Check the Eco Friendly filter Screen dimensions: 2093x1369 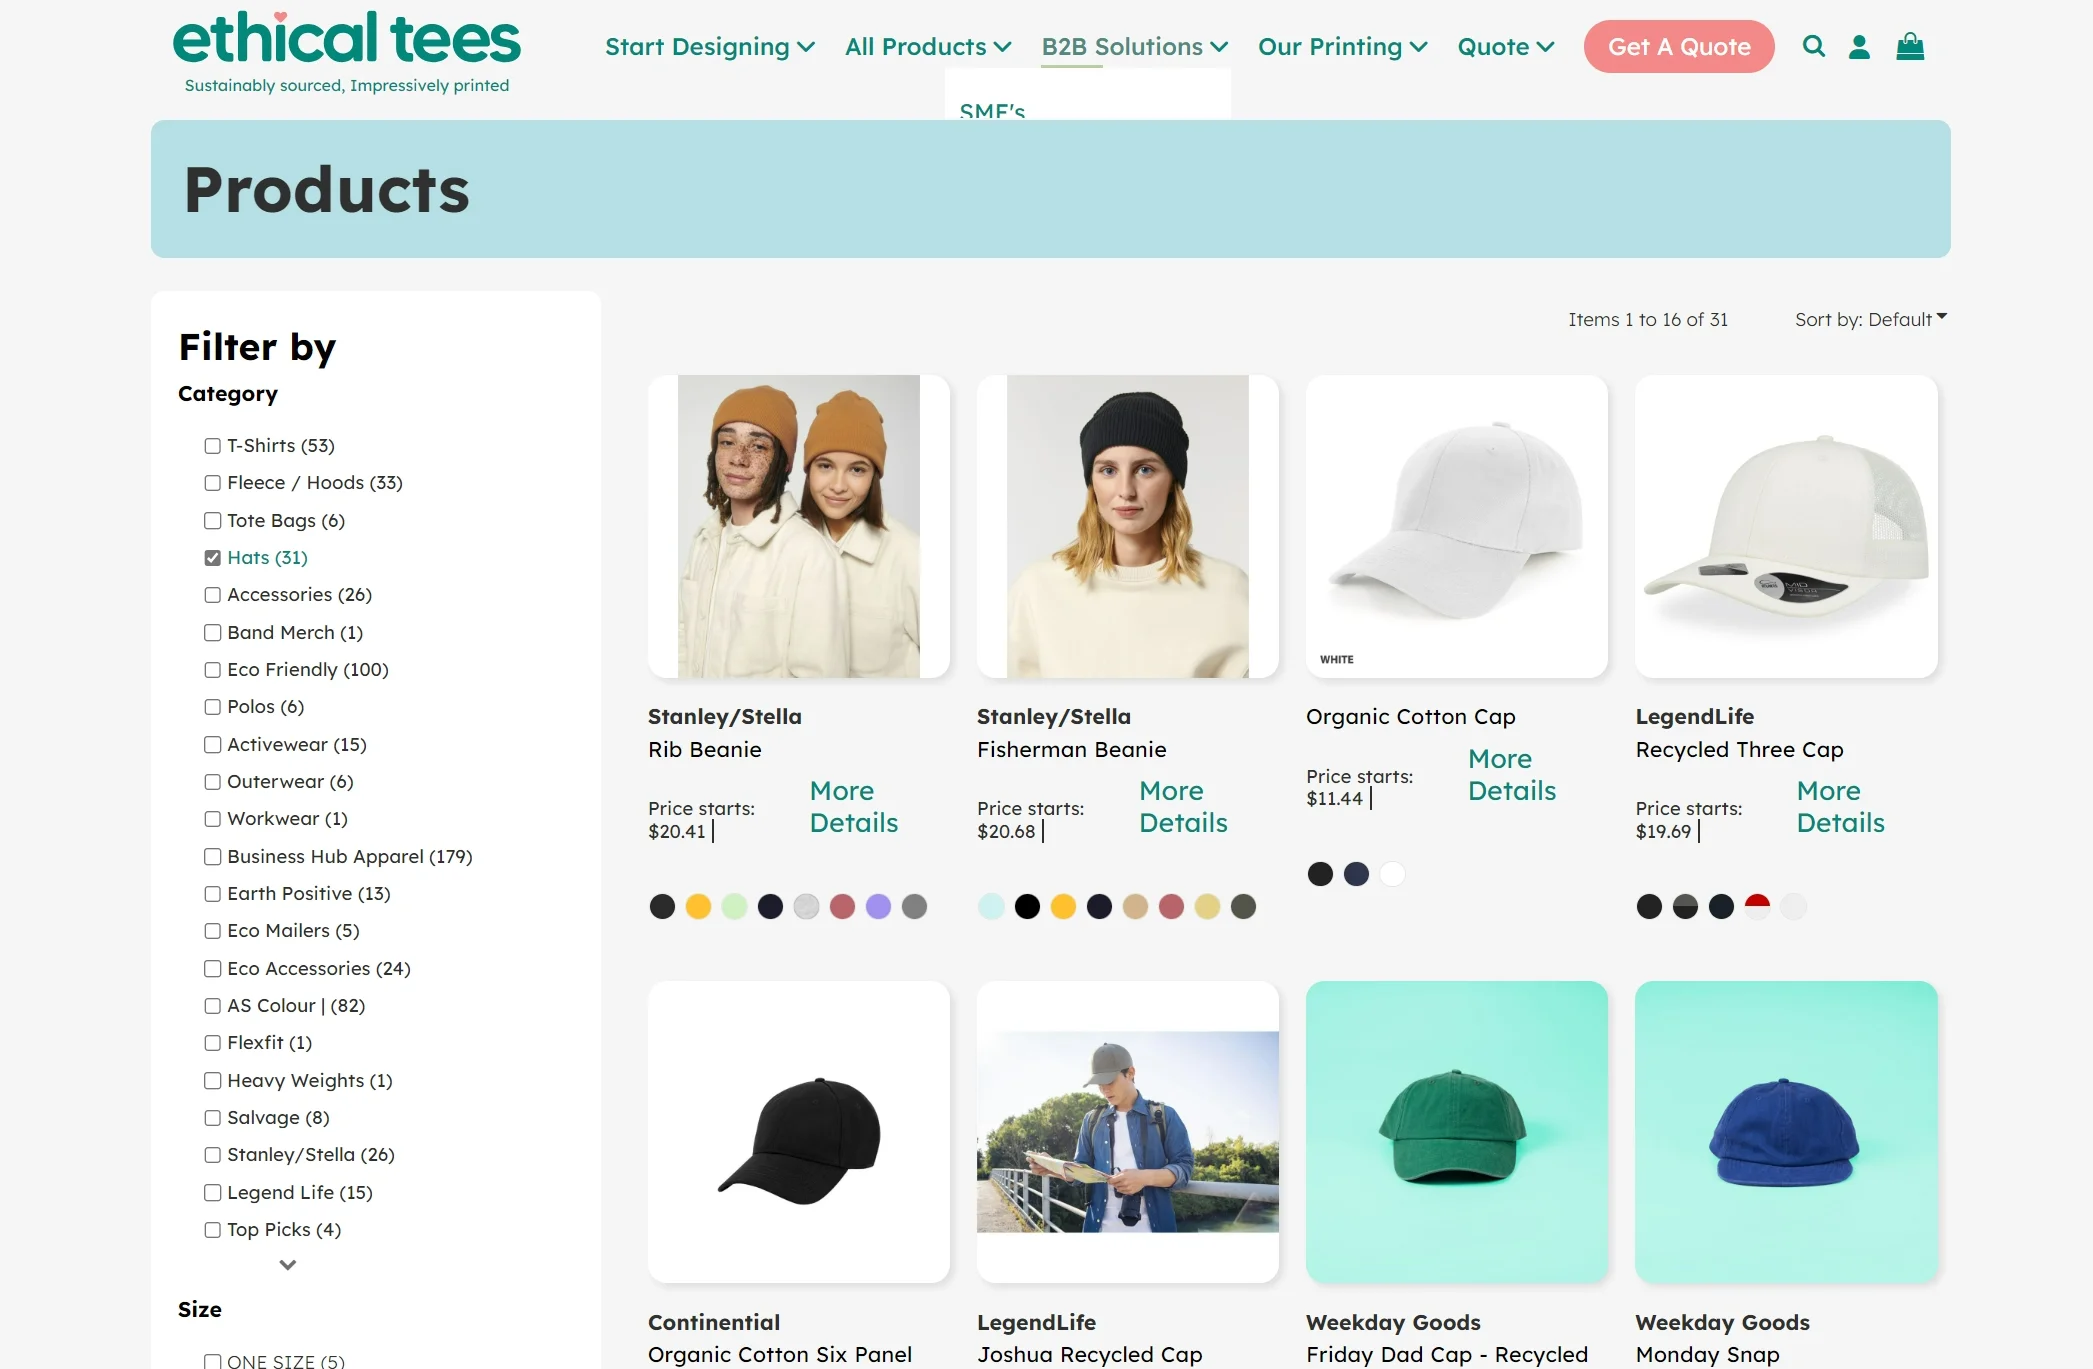(211, 669)
